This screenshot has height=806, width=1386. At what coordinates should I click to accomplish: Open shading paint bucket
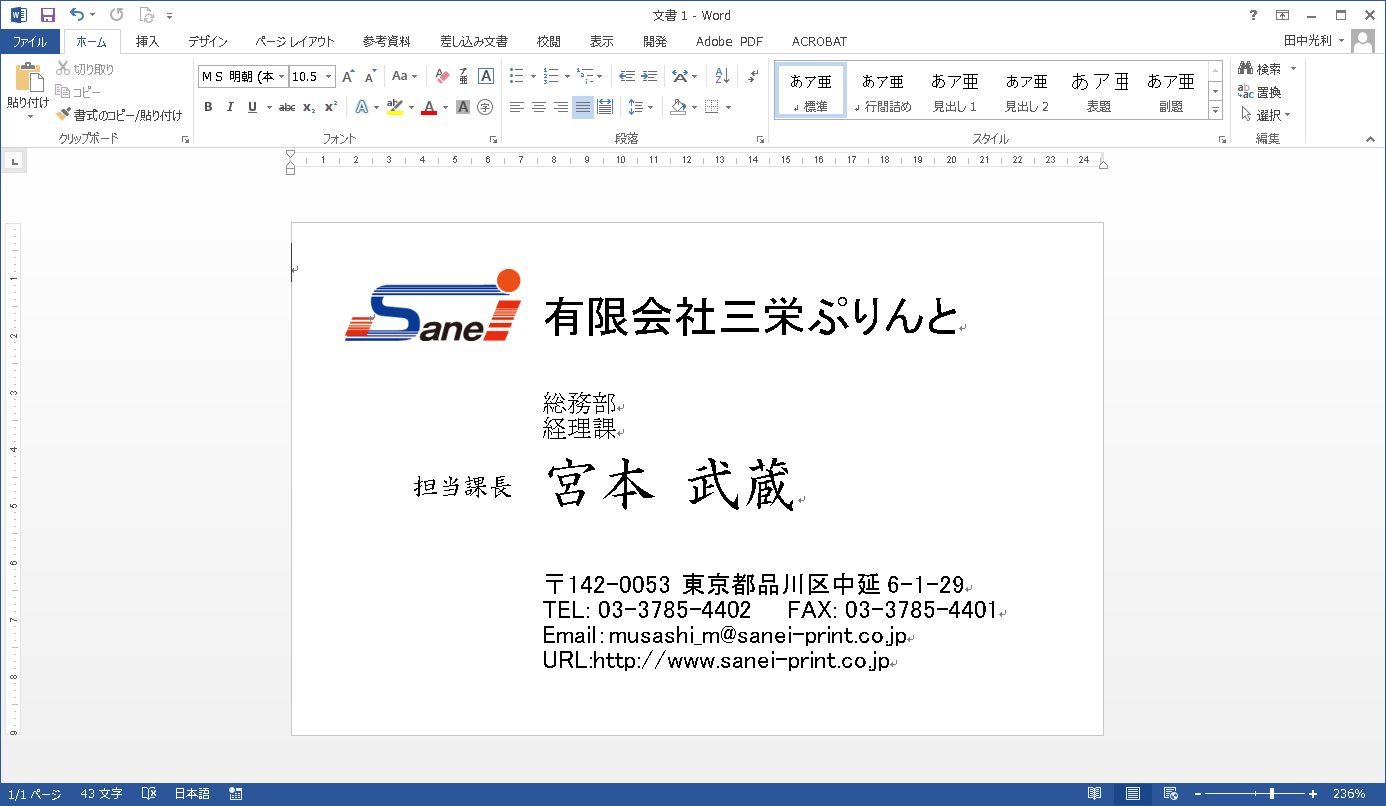[678, 107]
